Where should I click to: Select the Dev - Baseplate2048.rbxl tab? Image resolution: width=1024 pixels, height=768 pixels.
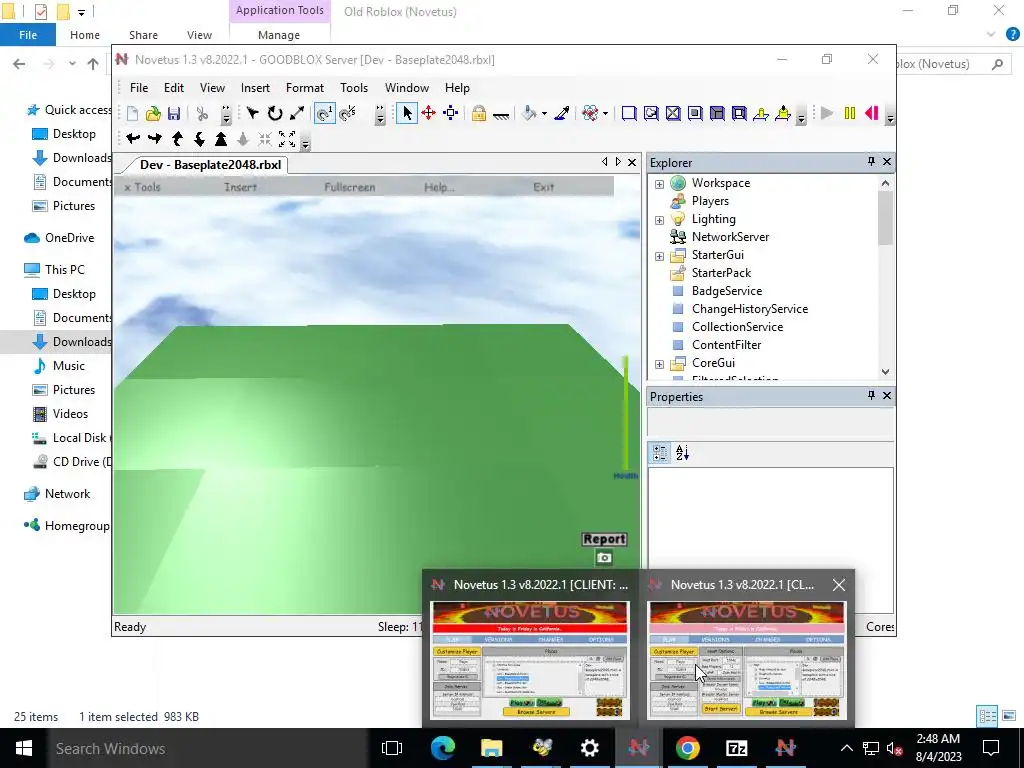210,165
